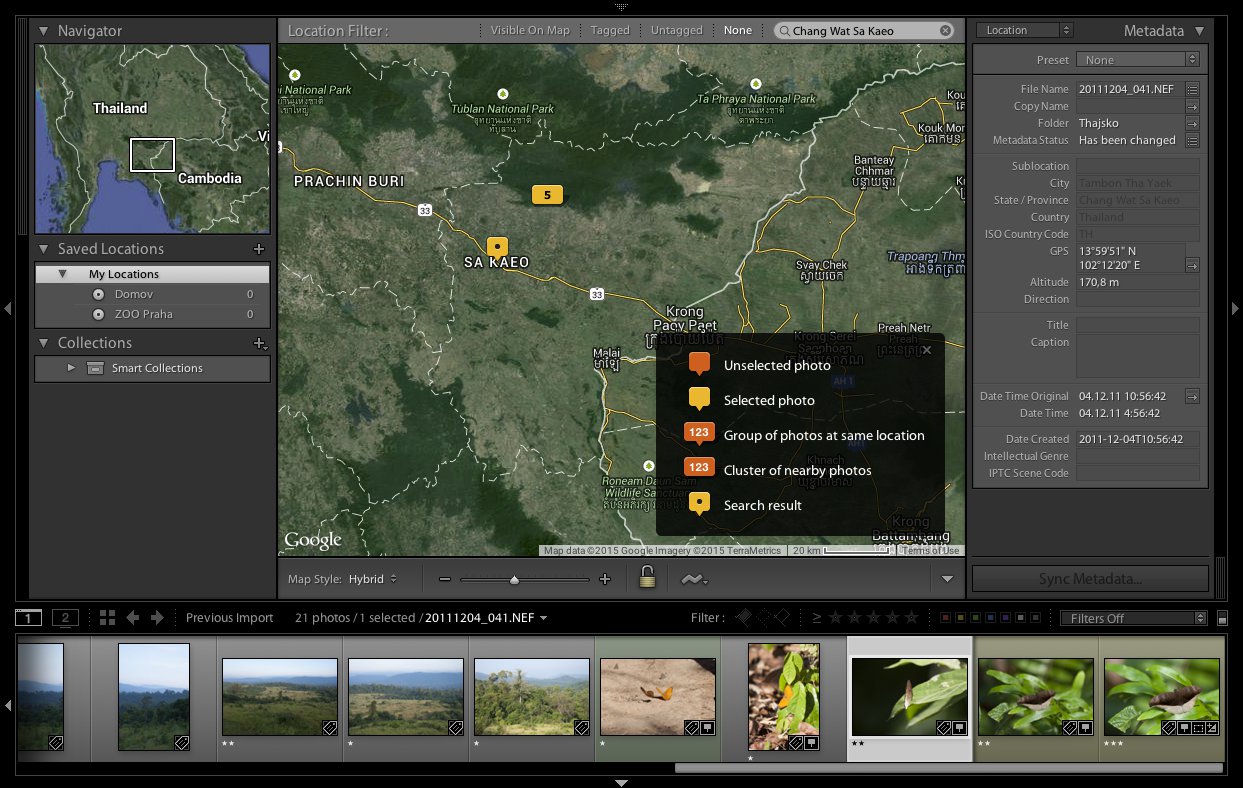
Task: Open the Filters Off dropdown
Action: (x=1135, y=619)
